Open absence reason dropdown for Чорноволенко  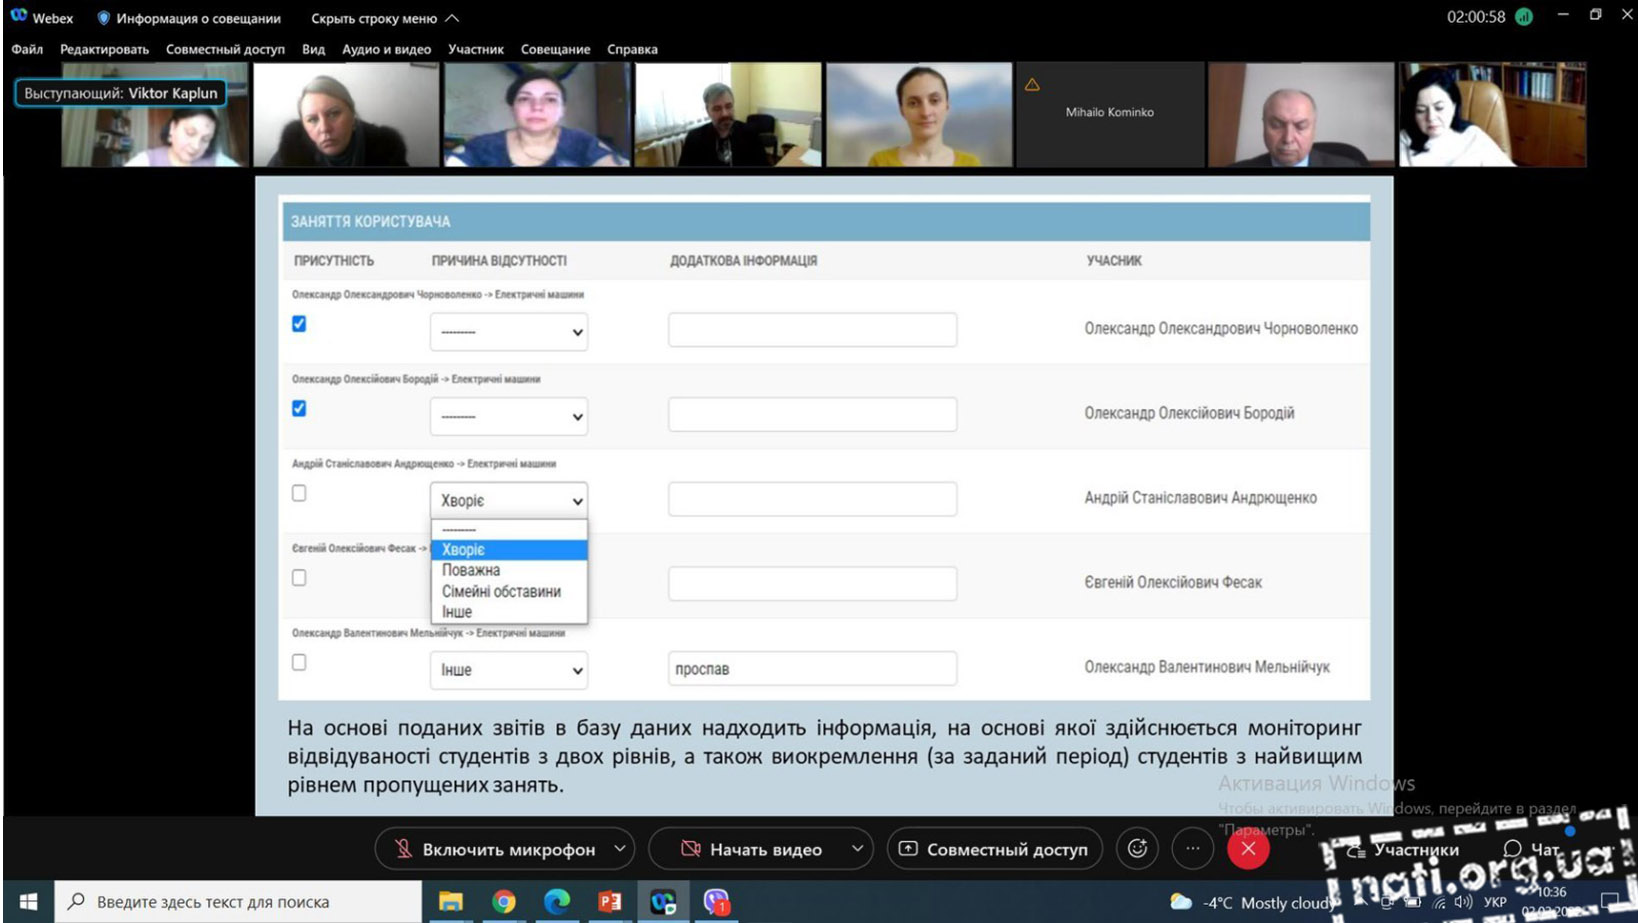click(x=509, y=332)
